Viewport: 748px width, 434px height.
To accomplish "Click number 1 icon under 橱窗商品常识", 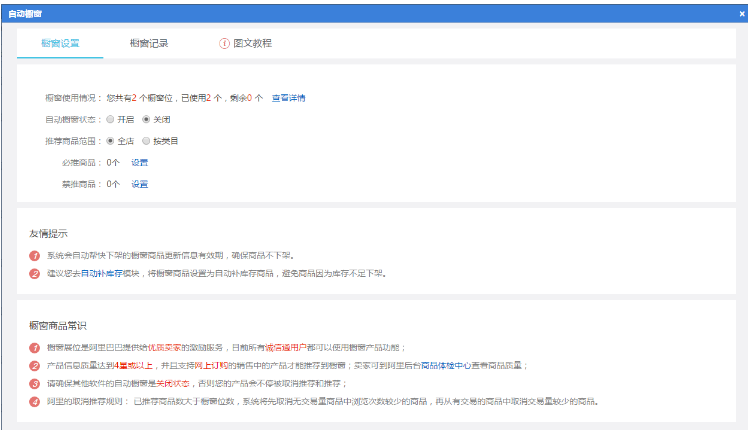I will (x=35, y=347).
